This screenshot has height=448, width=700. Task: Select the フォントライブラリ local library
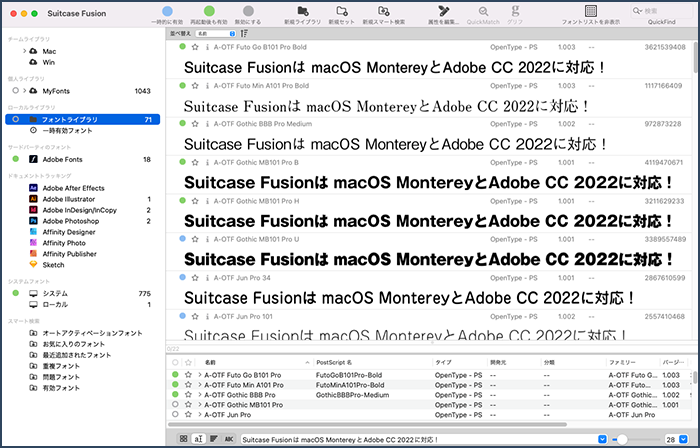83,119
